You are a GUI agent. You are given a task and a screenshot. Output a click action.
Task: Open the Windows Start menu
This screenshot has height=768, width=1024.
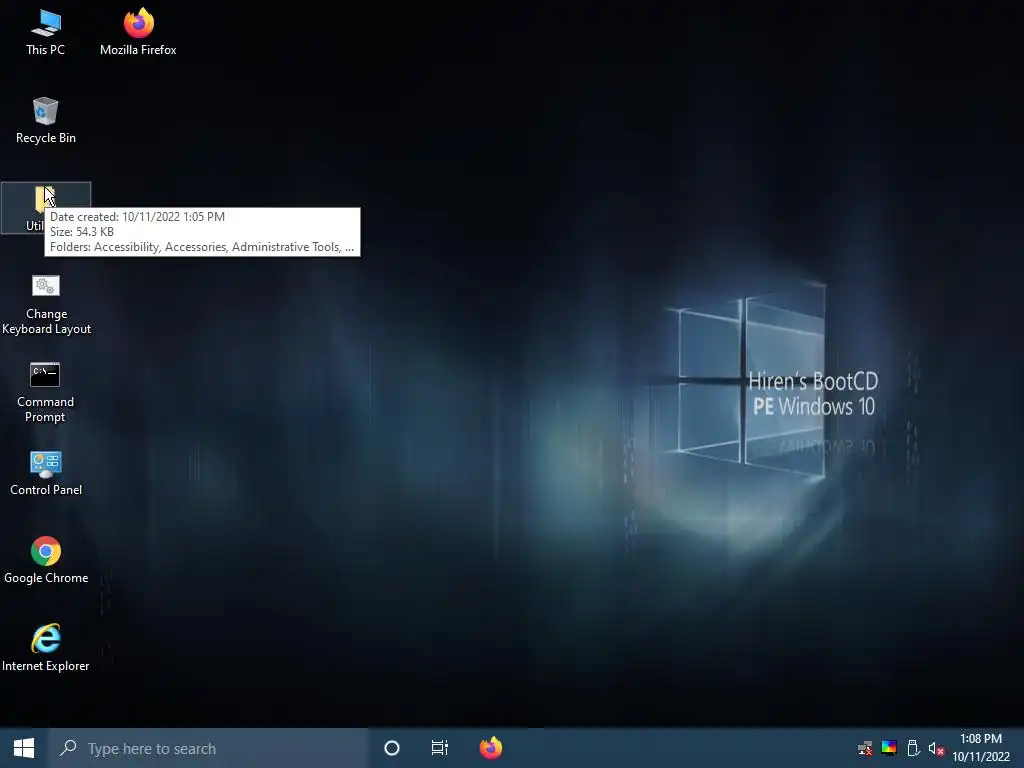pos(24,748)
